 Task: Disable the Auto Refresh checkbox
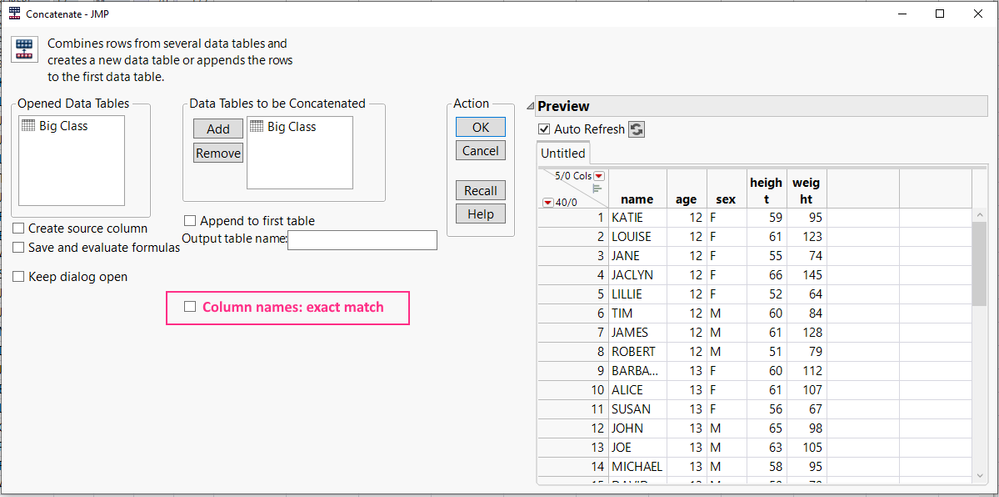(x=544, y=129)
